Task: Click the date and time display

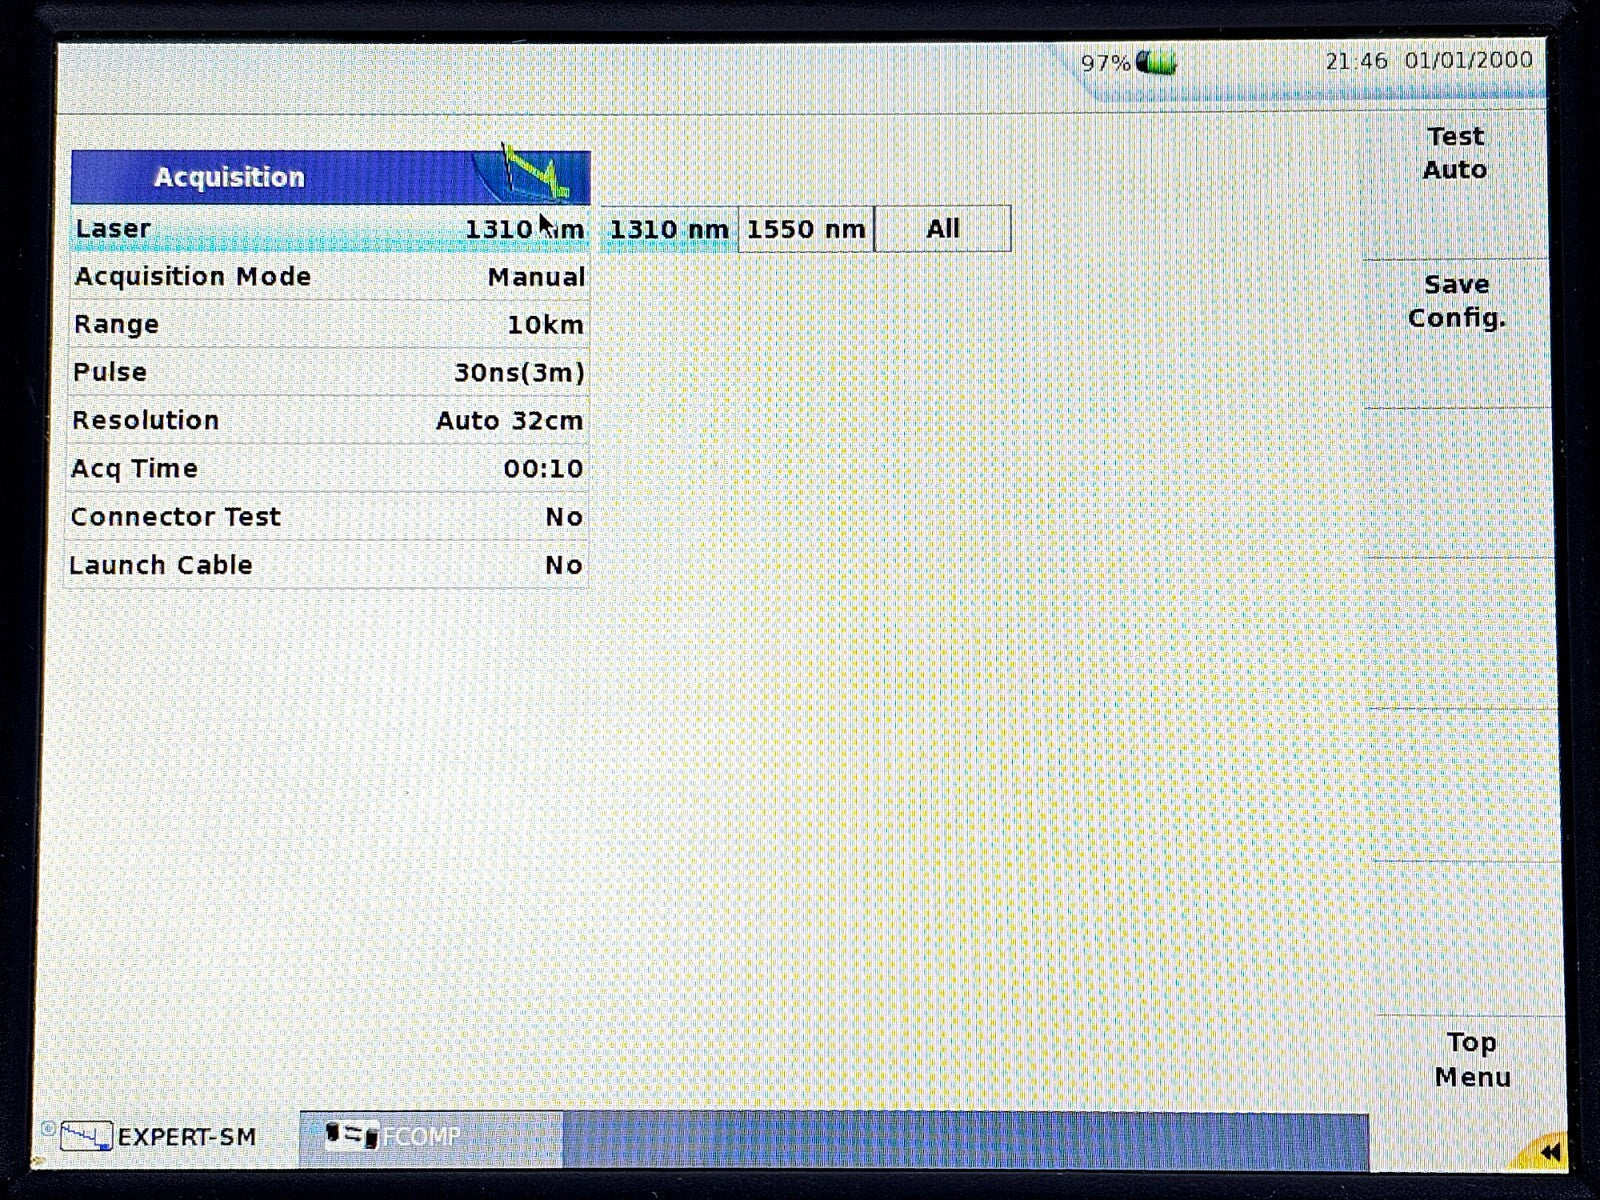Action: point(1428,61)
